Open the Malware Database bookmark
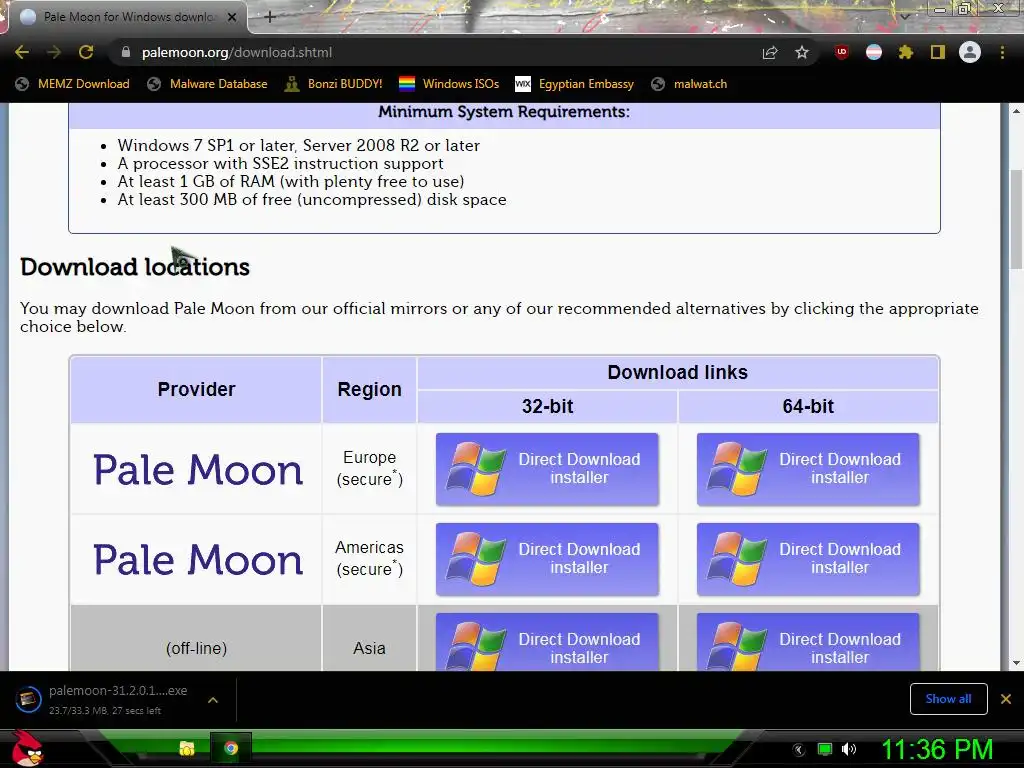Screen dimensions: 1024x768 click(x=207, y=84)
